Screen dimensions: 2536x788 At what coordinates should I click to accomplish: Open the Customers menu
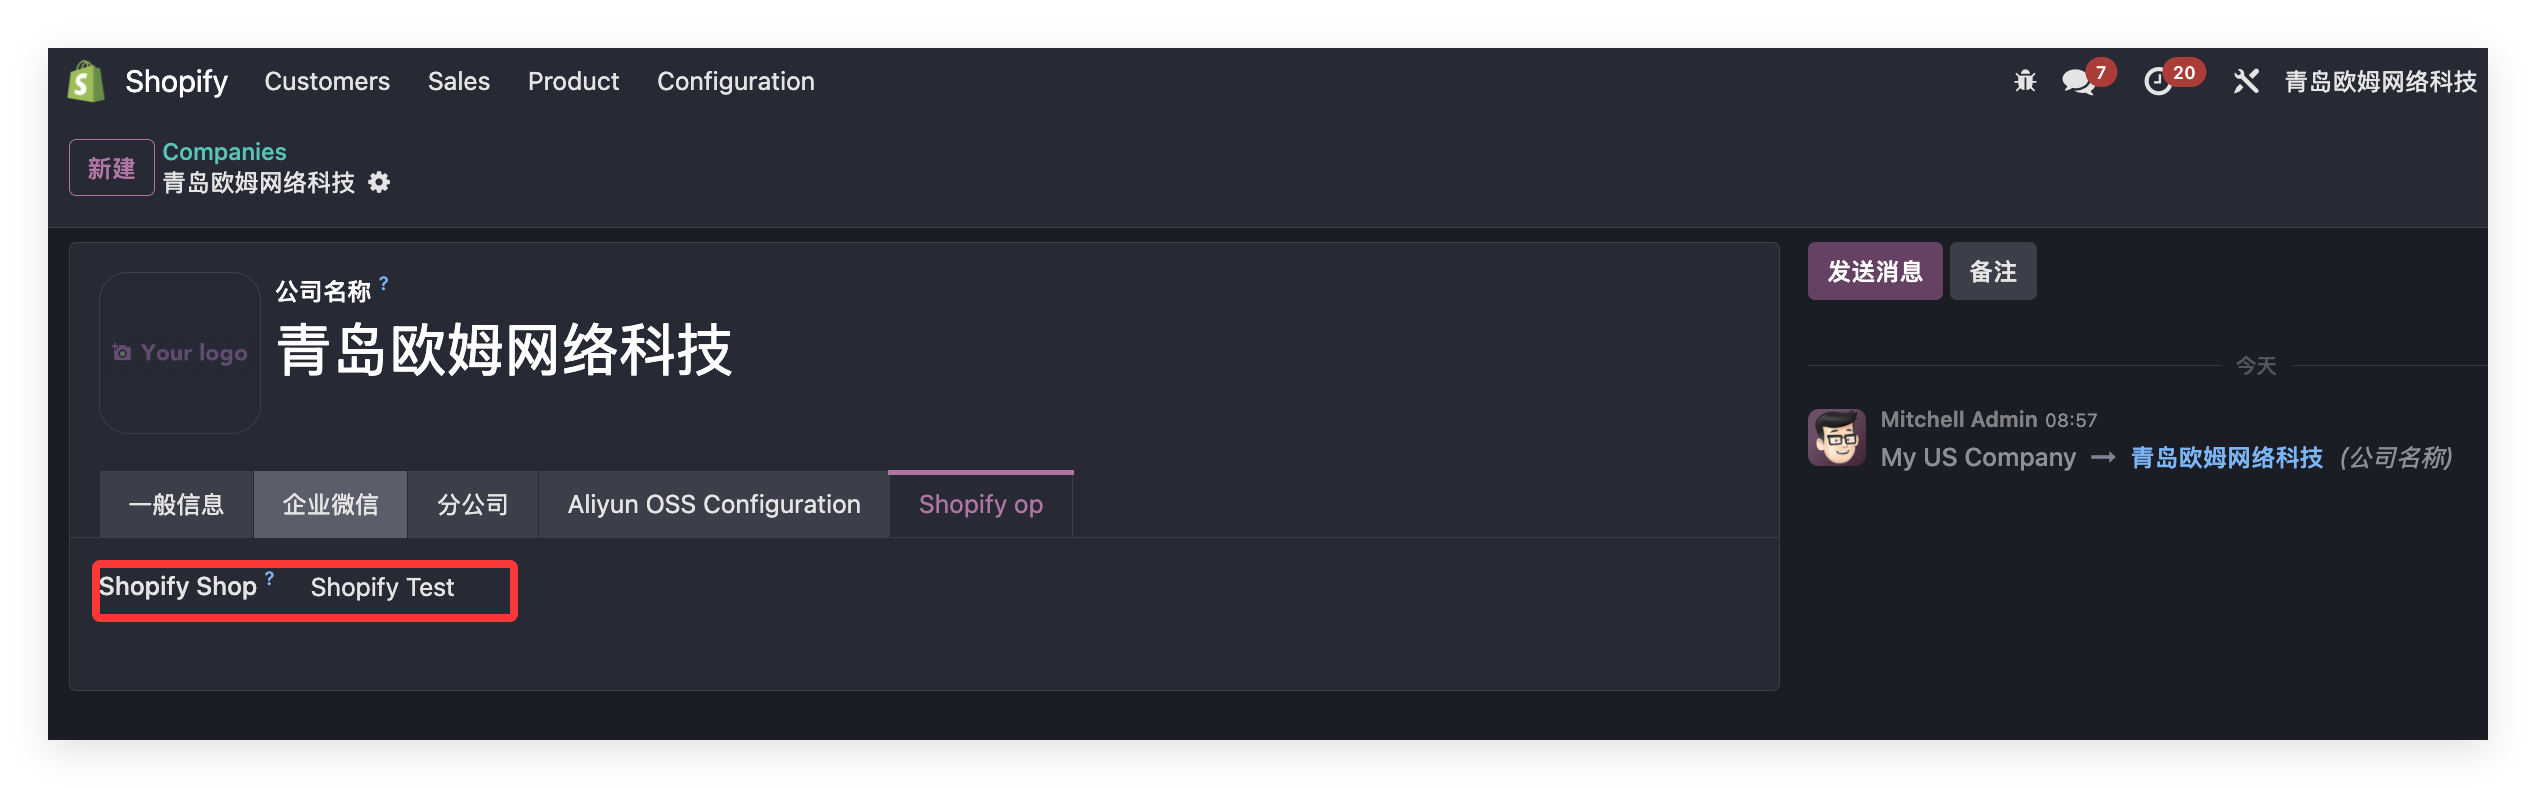[327, 81]
